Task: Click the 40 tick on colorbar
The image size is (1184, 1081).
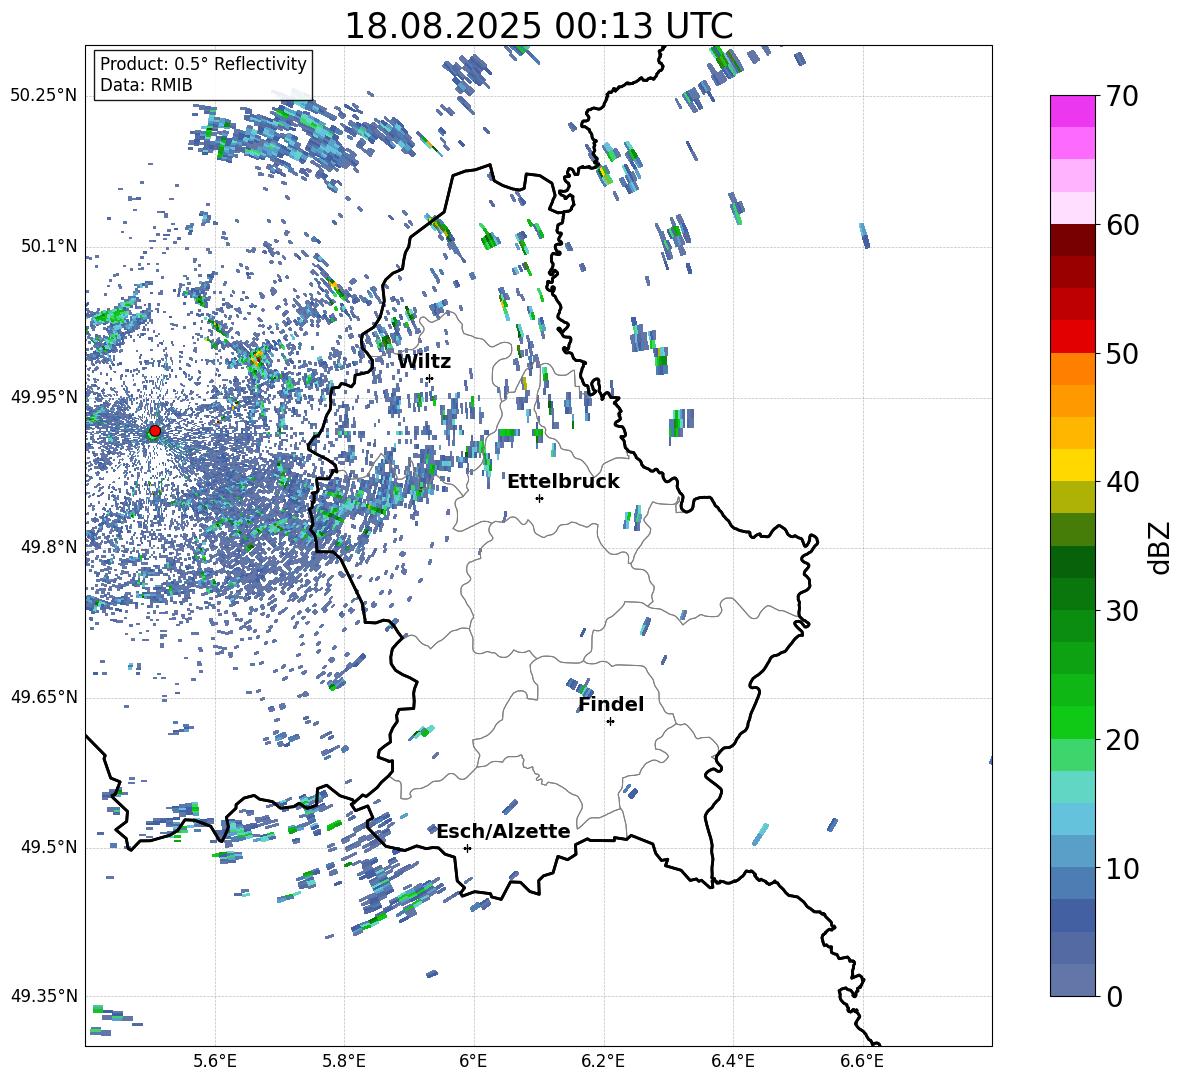Action: [1121, 482]
